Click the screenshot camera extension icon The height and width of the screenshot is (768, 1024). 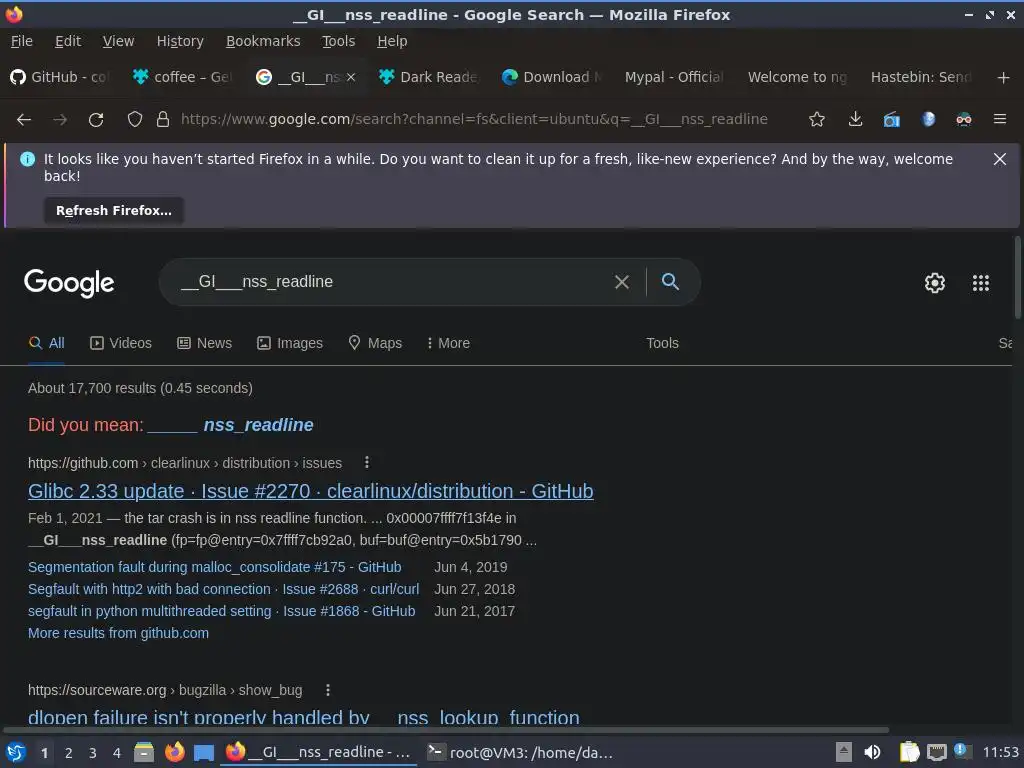pyautogui.click(x=891, y=120)
